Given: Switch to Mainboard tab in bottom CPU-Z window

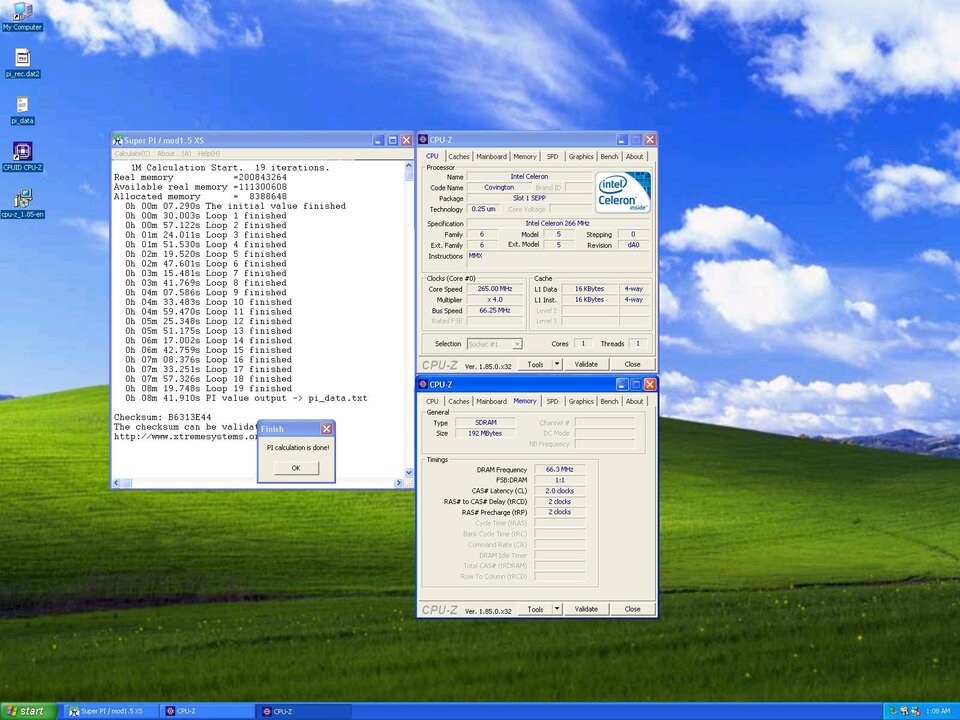Looking at the screenshot, I should (492, 402).
